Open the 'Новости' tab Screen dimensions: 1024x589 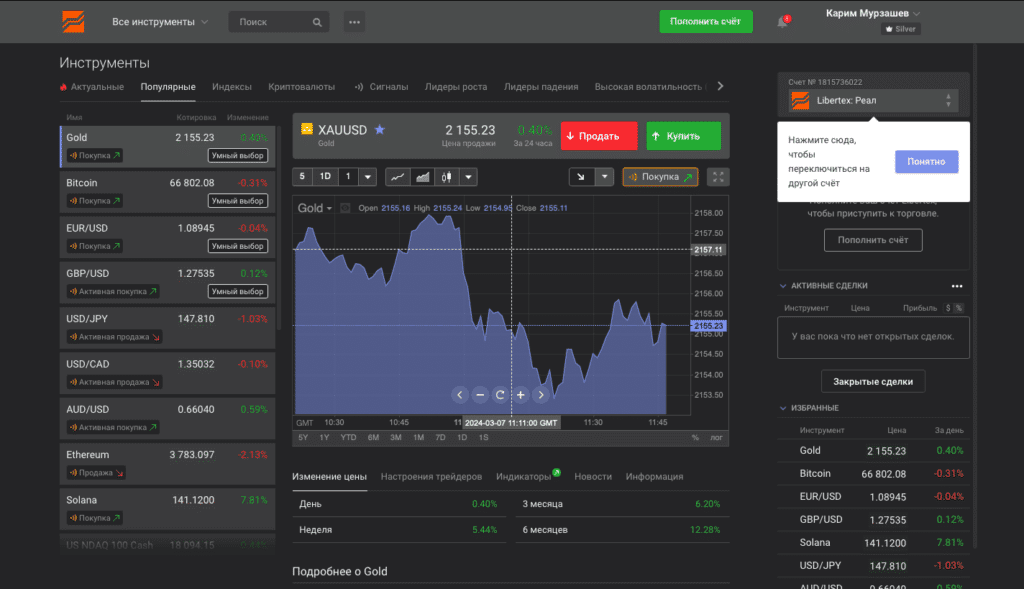[593, 477]
